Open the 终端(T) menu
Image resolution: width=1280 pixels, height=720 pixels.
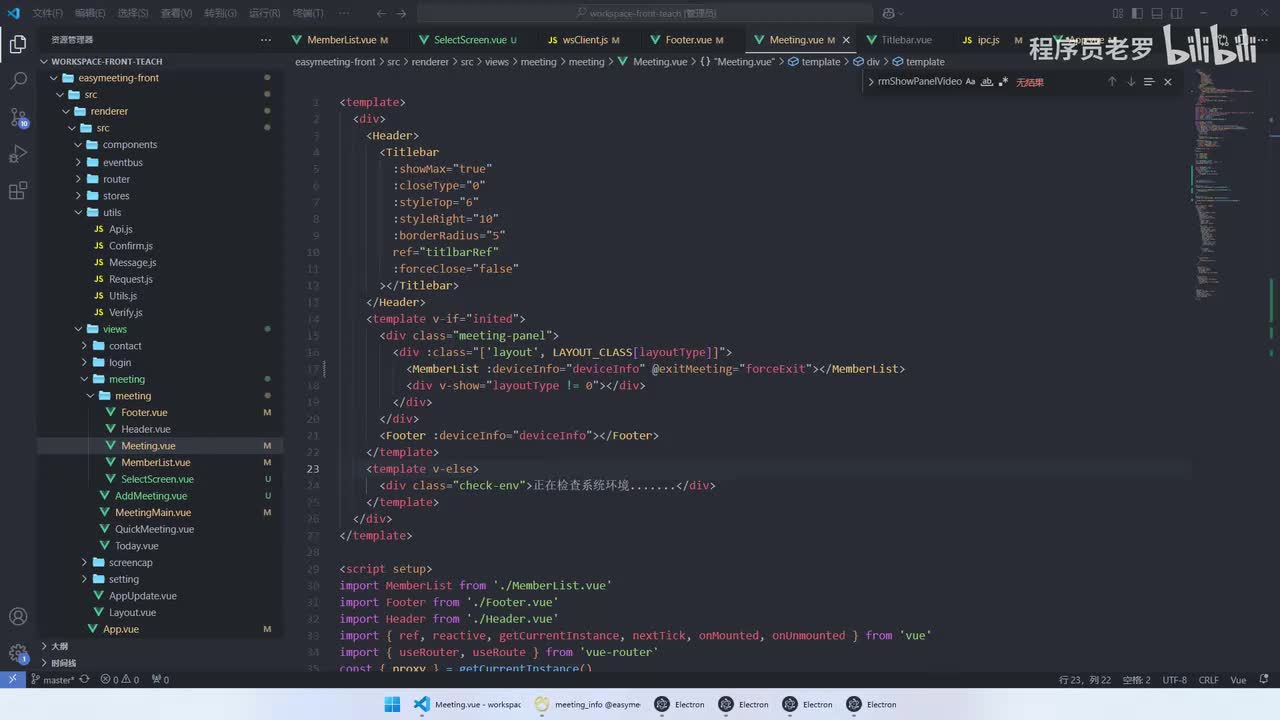[307, 13]
